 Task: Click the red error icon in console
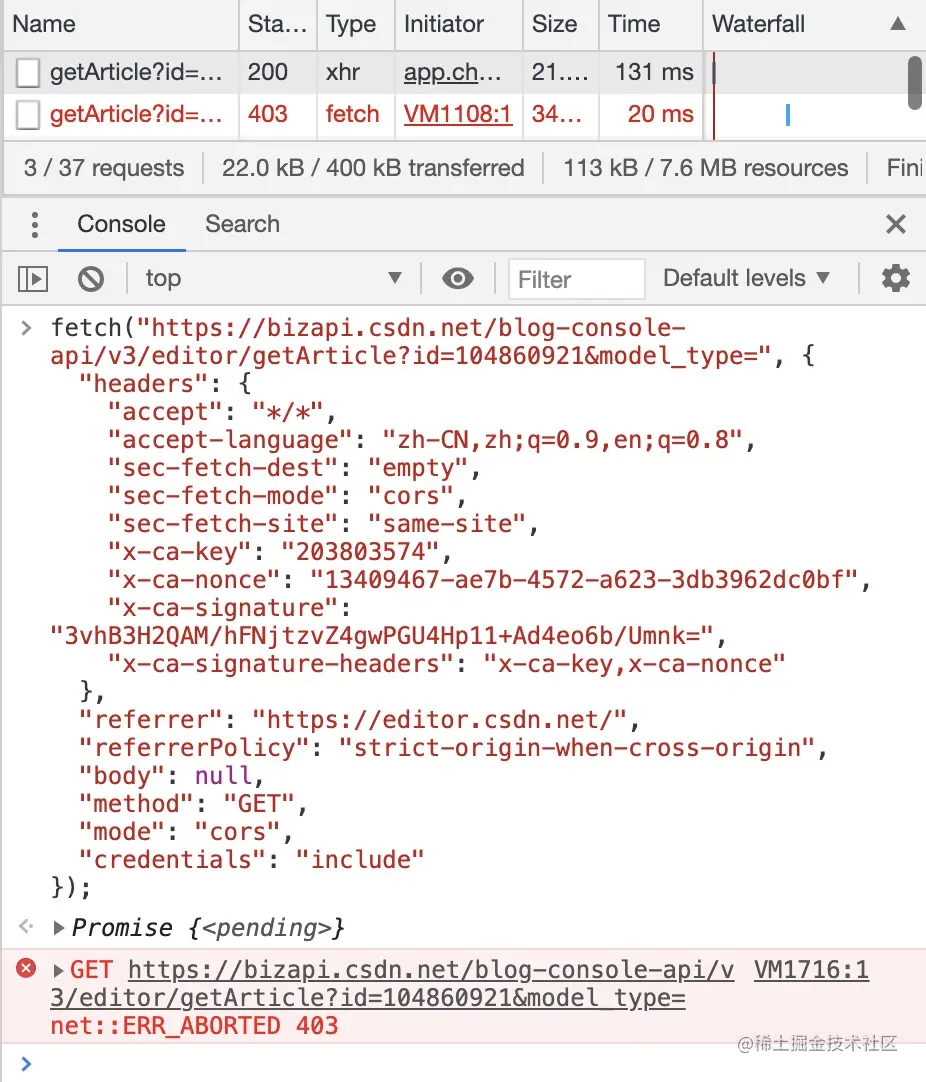(x=26, y=969)
